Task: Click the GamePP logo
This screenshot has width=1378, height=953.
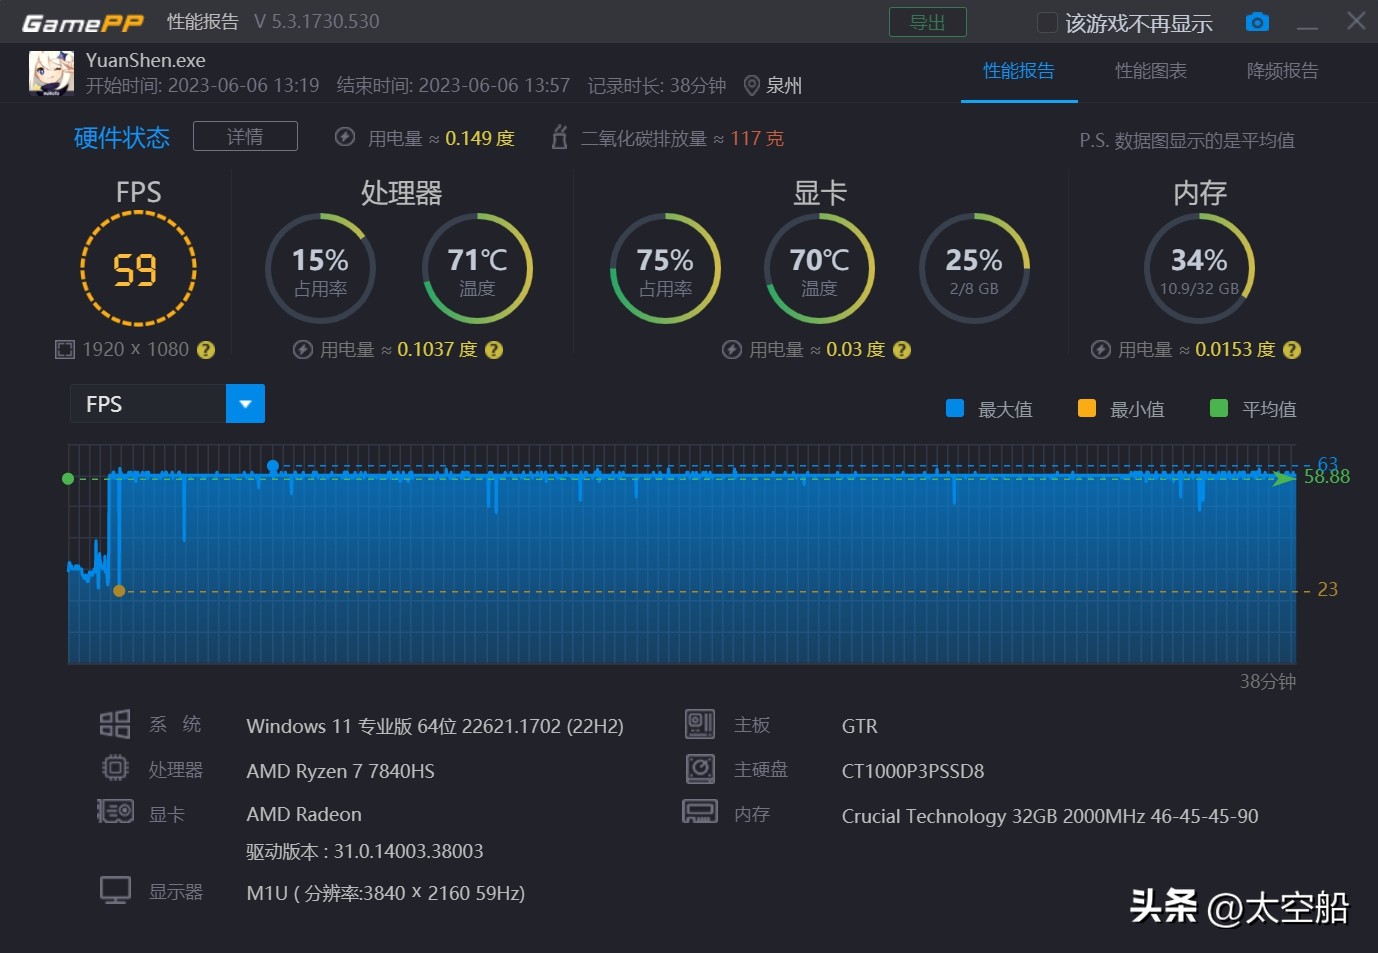Action: coord(83,22)
